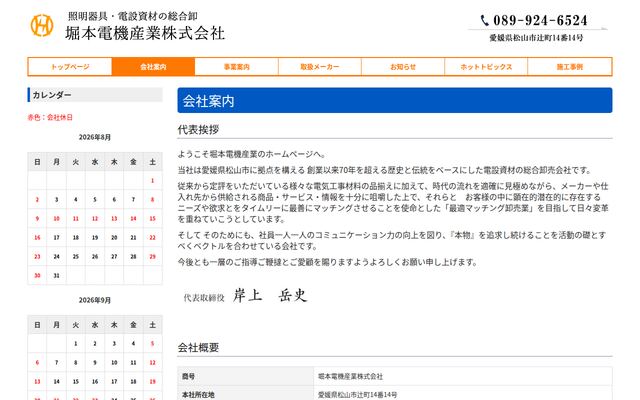
Task: Open the トップページ navigation tab
Action: [x=70, y=67]
